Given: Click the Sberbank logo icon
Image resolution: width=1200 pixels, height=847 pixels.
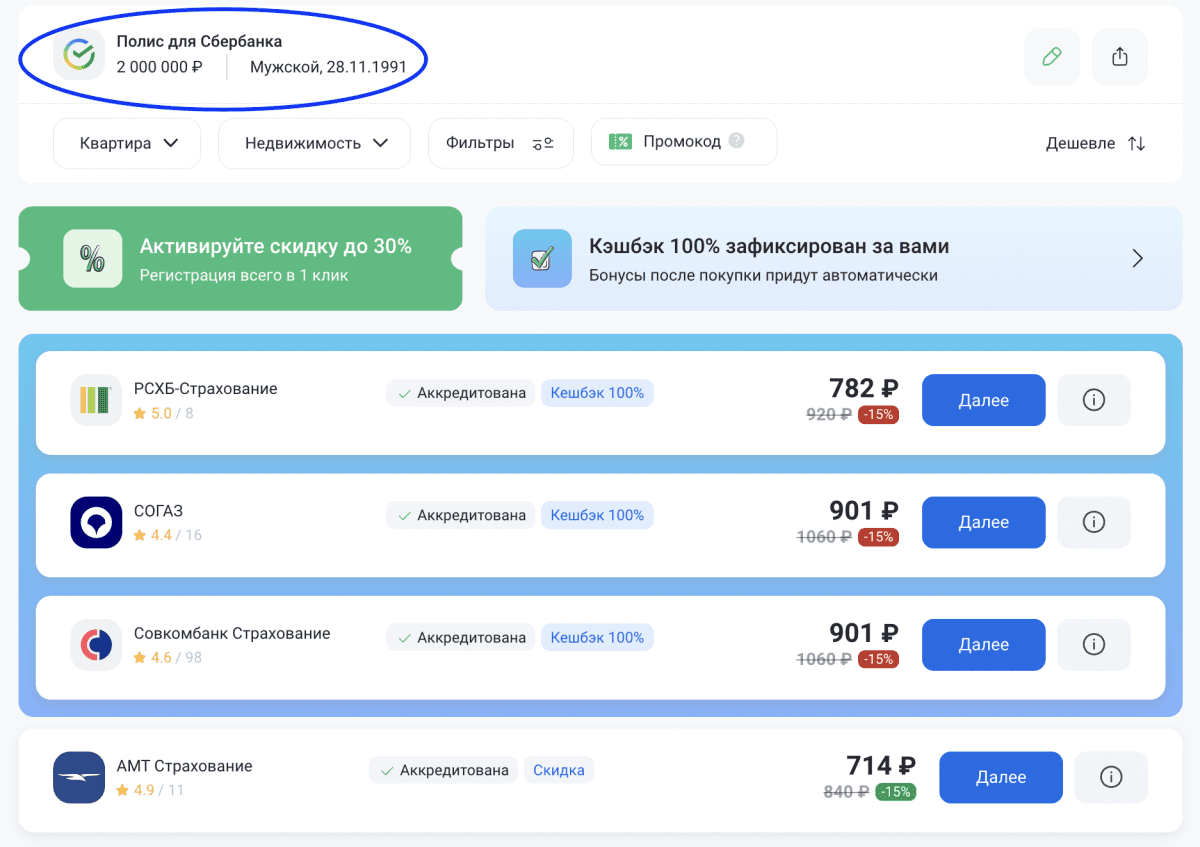Looking at the screenshot, I should pyautogui.click(x=79, y=55).
